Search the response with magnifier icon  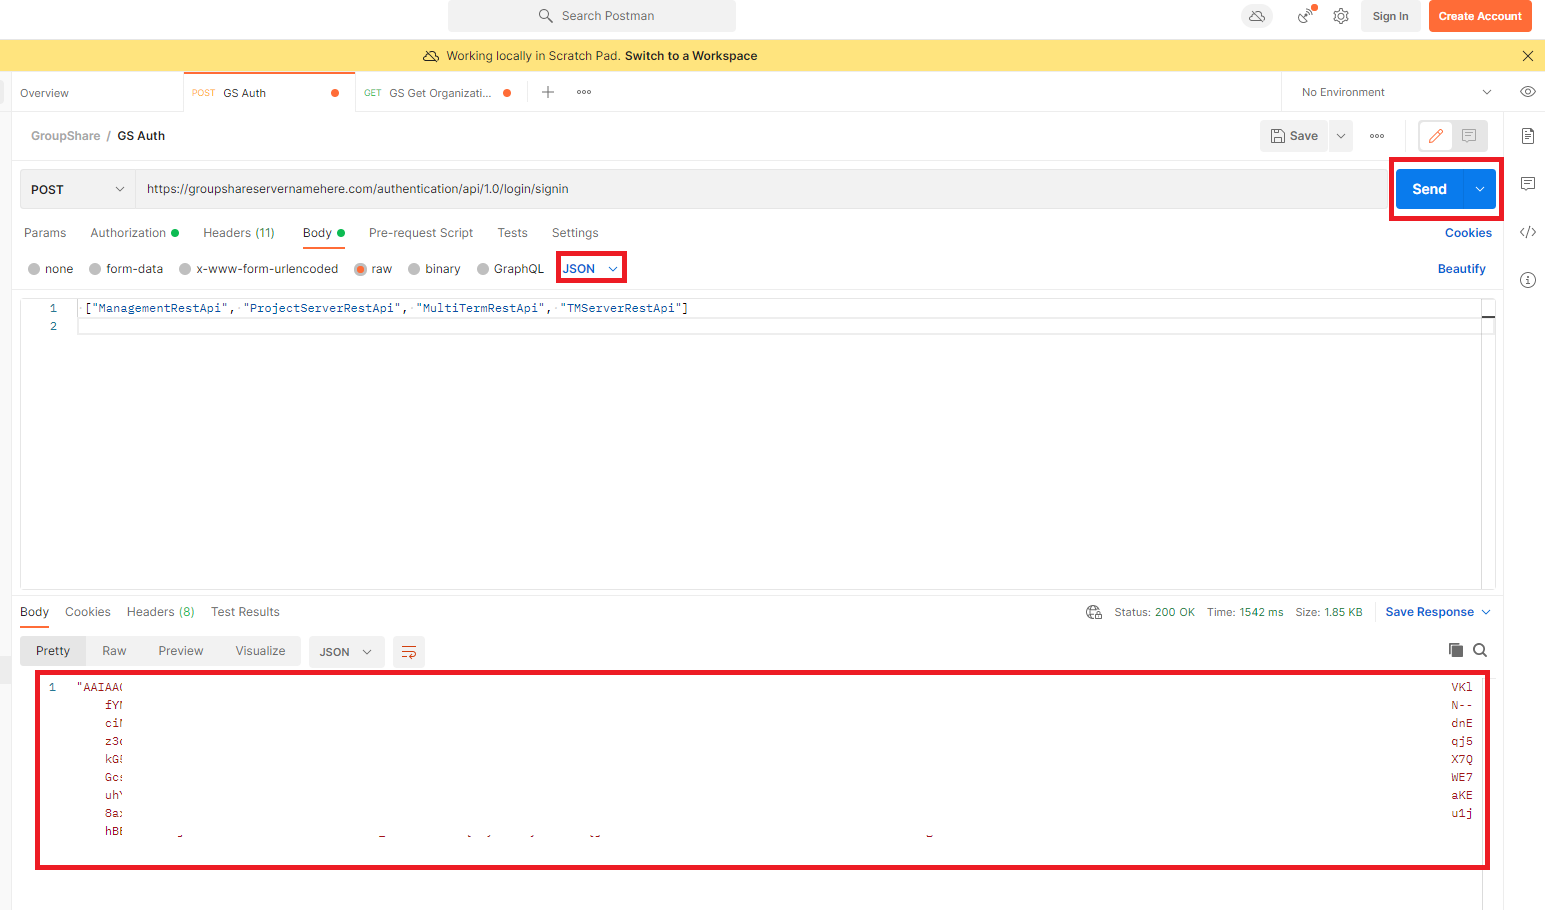[1480, 650]
